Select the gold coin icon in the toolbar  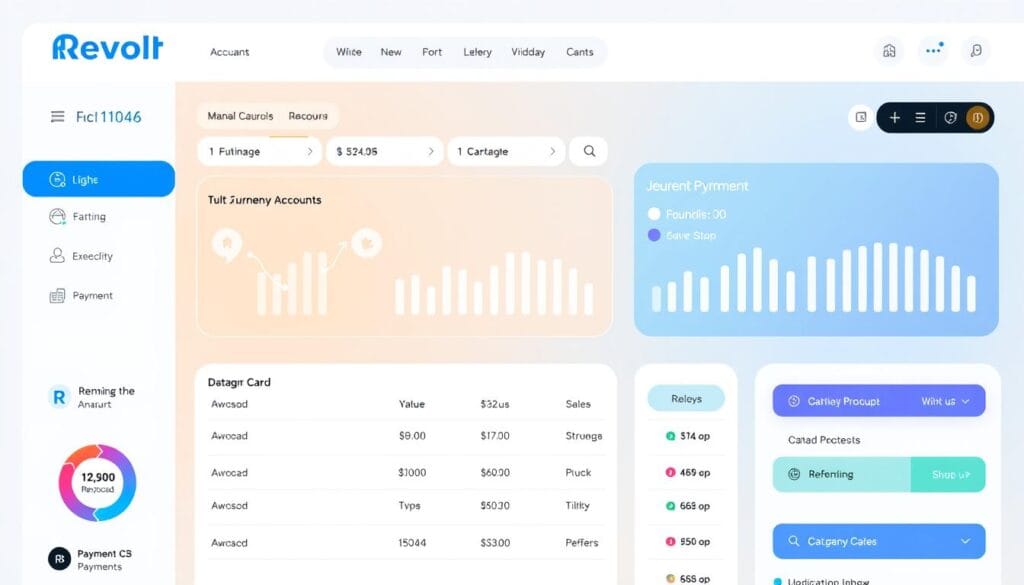(976, 117)
